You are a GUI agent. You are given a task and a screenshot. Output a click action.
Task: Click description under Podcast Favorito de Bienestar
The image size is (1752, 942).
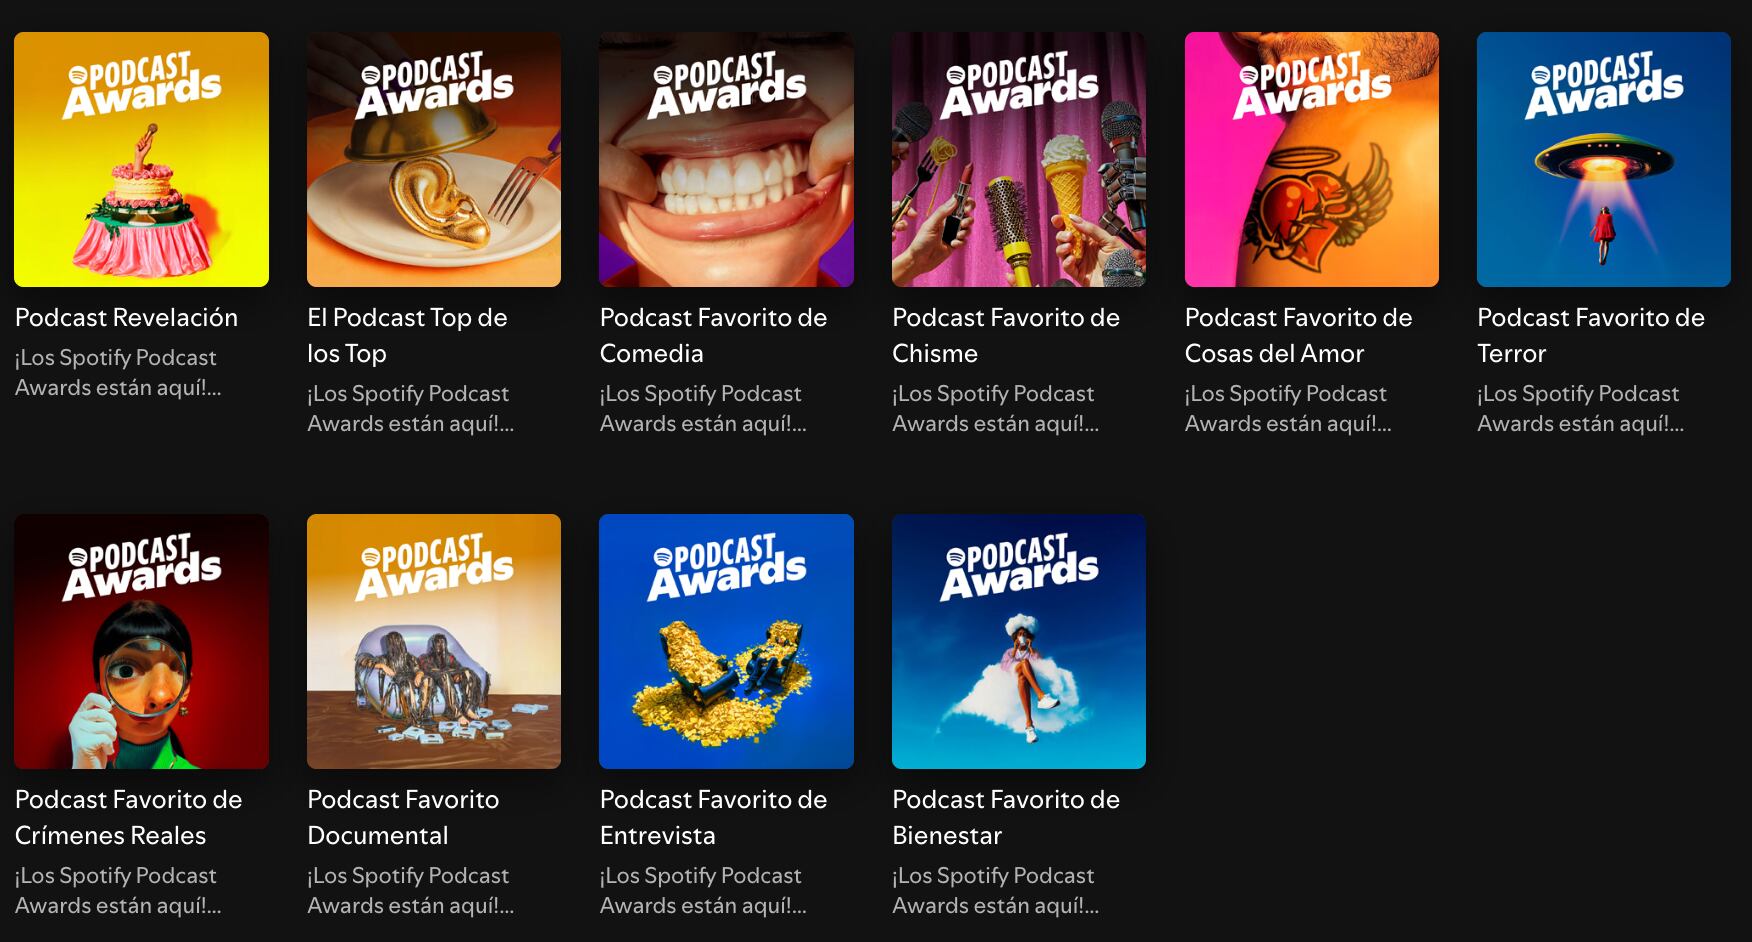pyautogui.click(x=996, y=890)
